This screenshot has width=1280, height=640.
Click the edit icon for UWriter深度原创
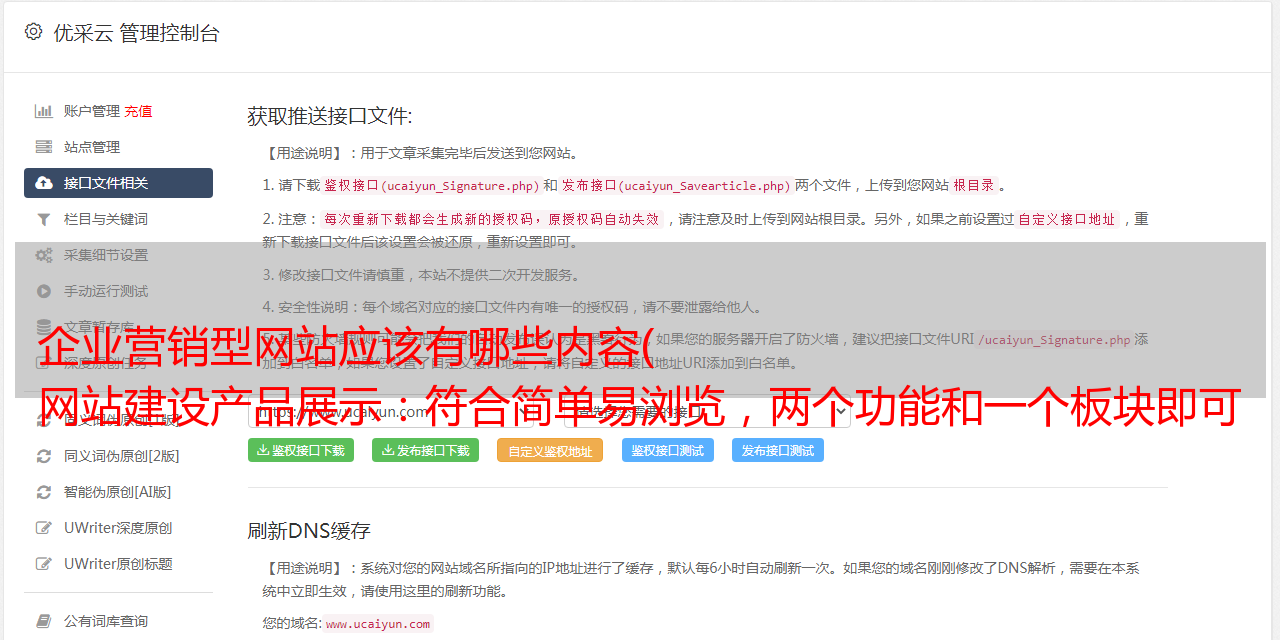click(x=44, y=528)
